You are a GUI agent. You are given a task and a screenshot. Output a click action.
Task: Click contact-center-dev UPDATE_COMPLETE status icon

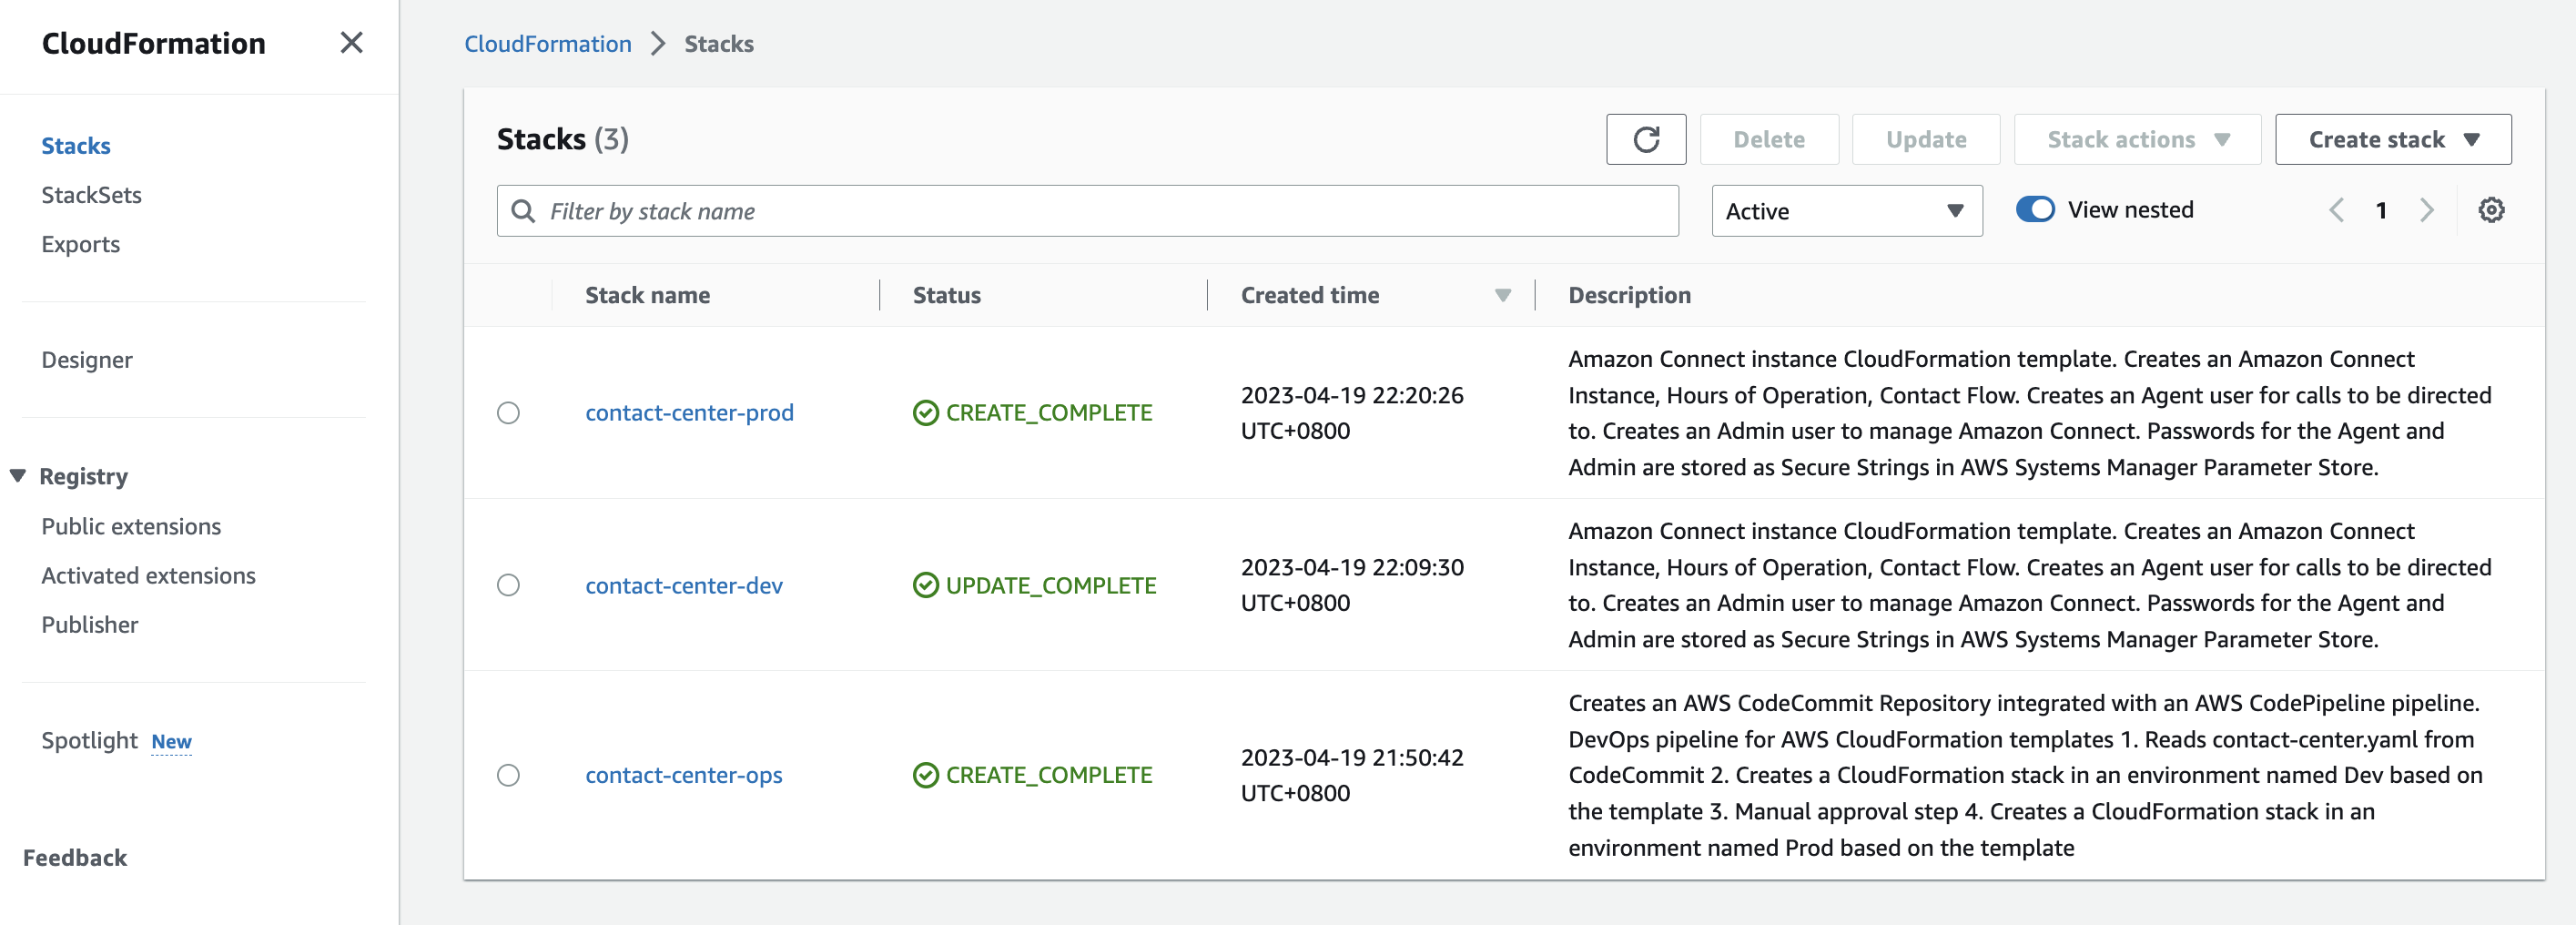coord(926,585)
